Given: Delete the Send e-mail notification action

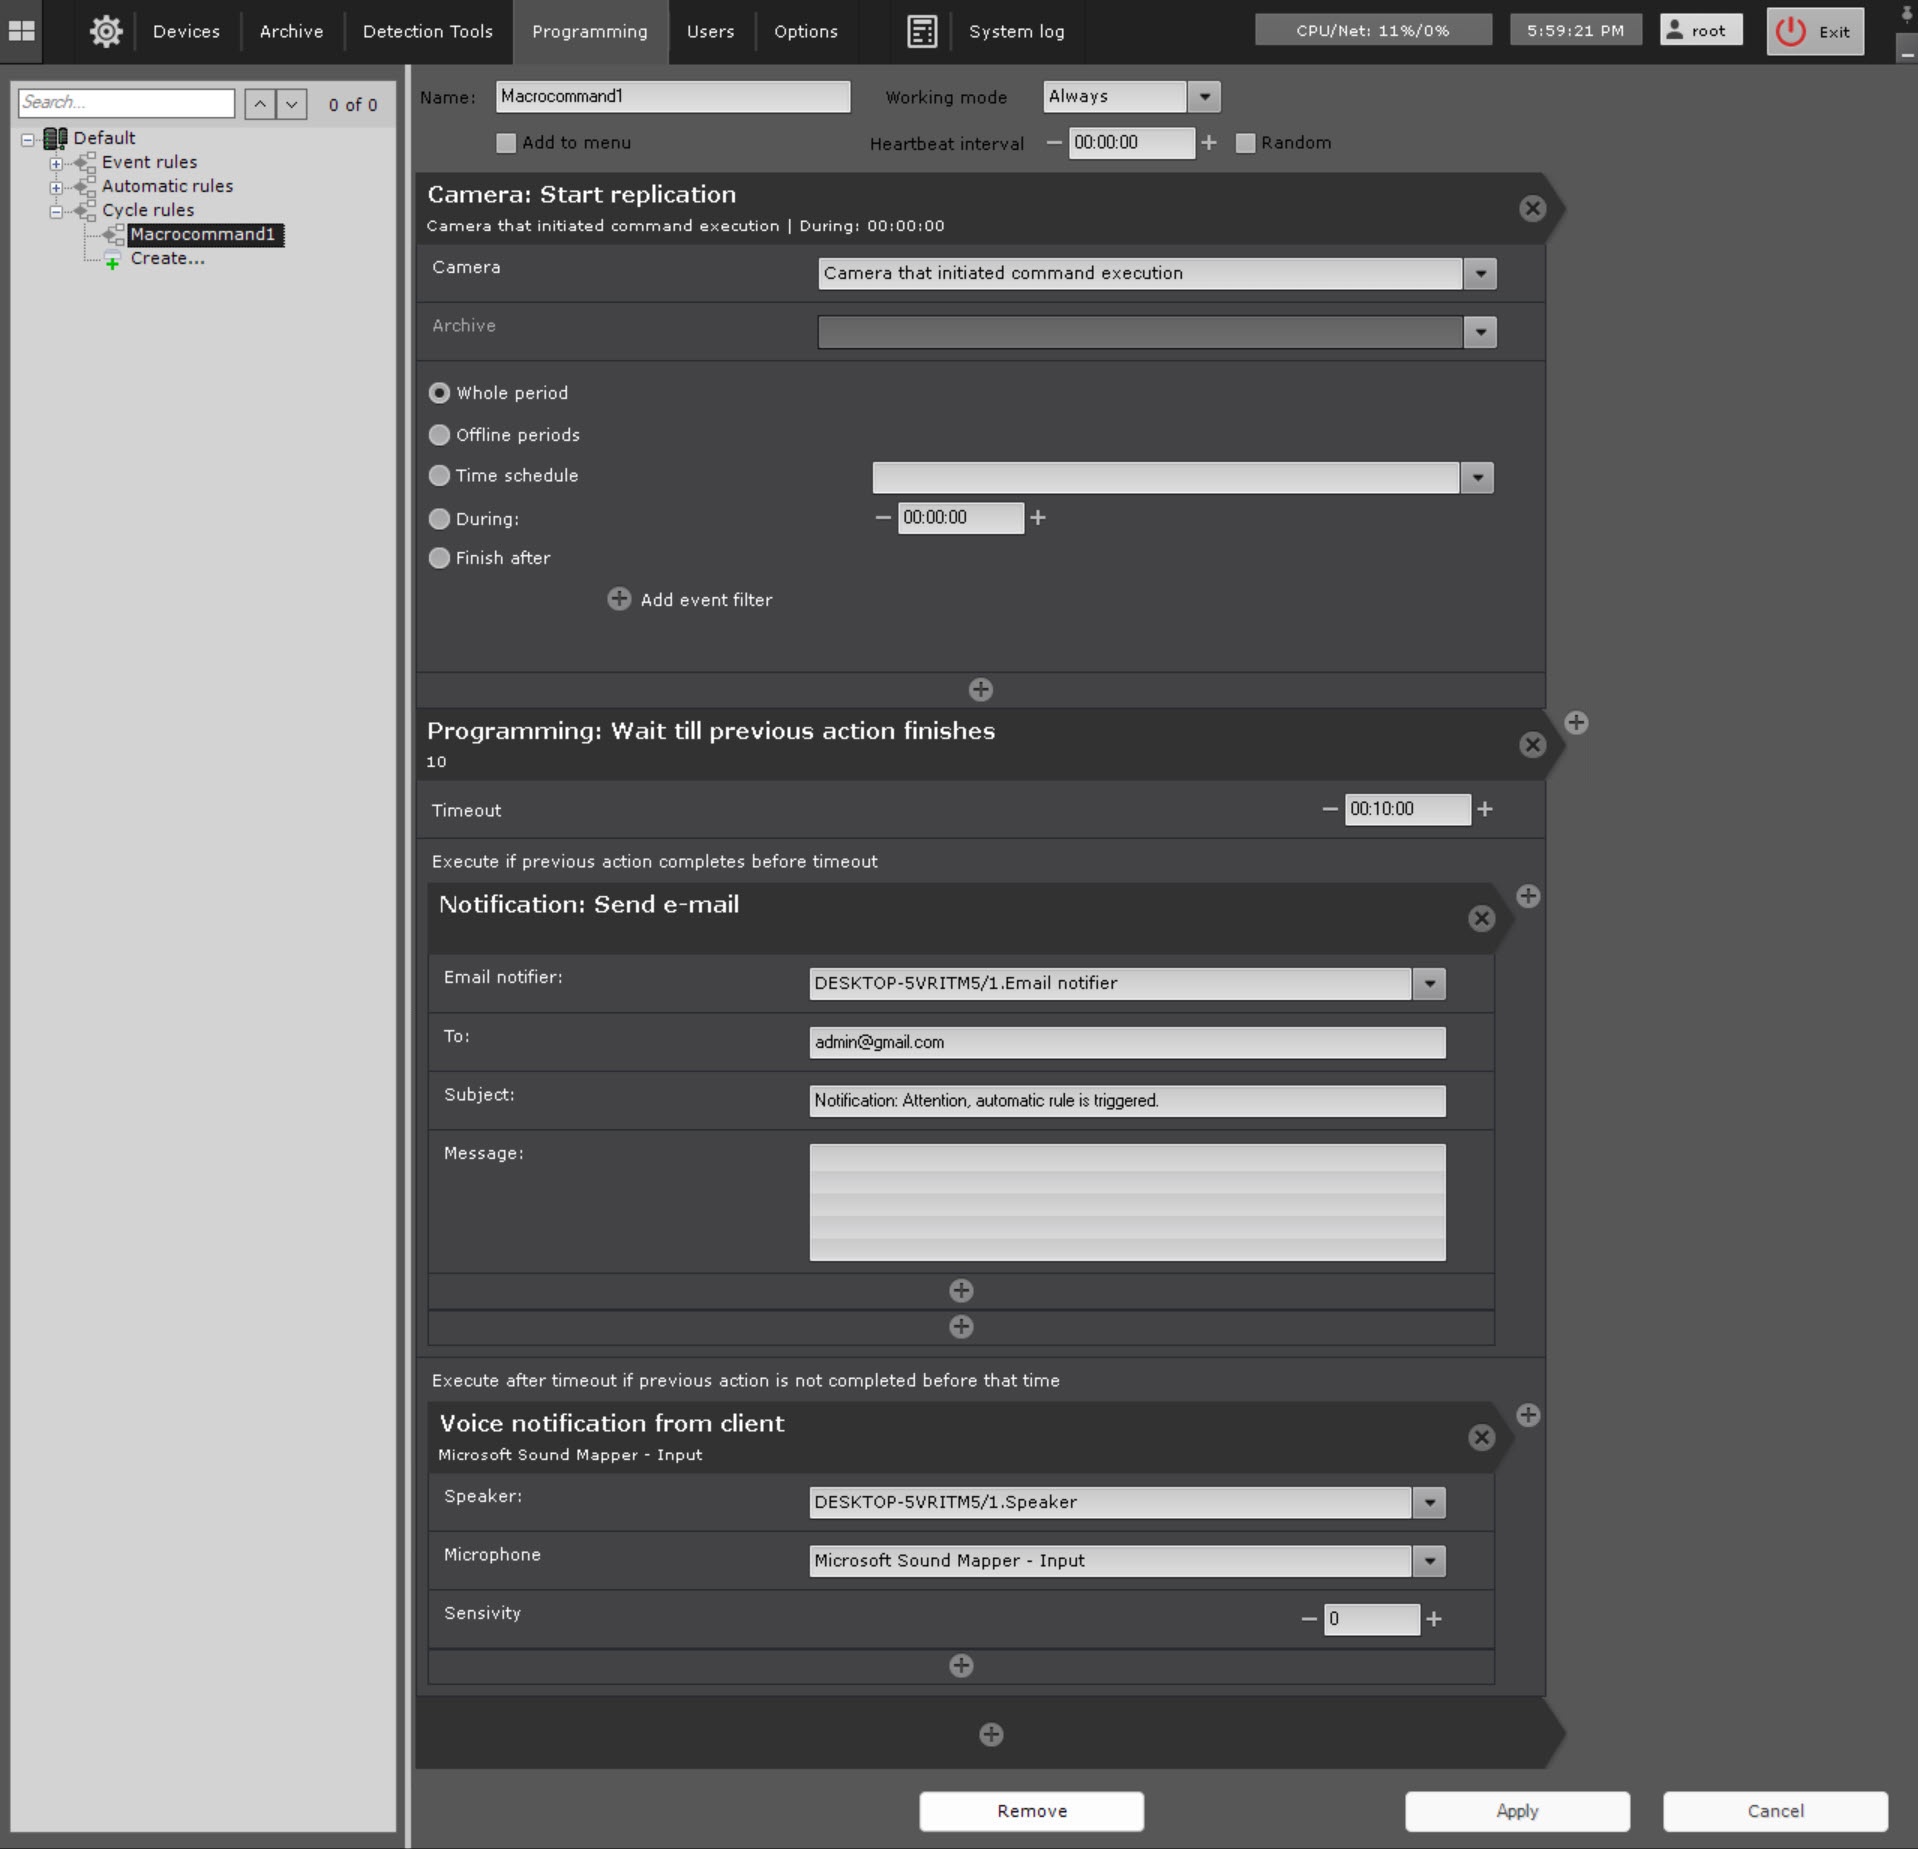Looking at the screenshot, I should point(1481,918).
